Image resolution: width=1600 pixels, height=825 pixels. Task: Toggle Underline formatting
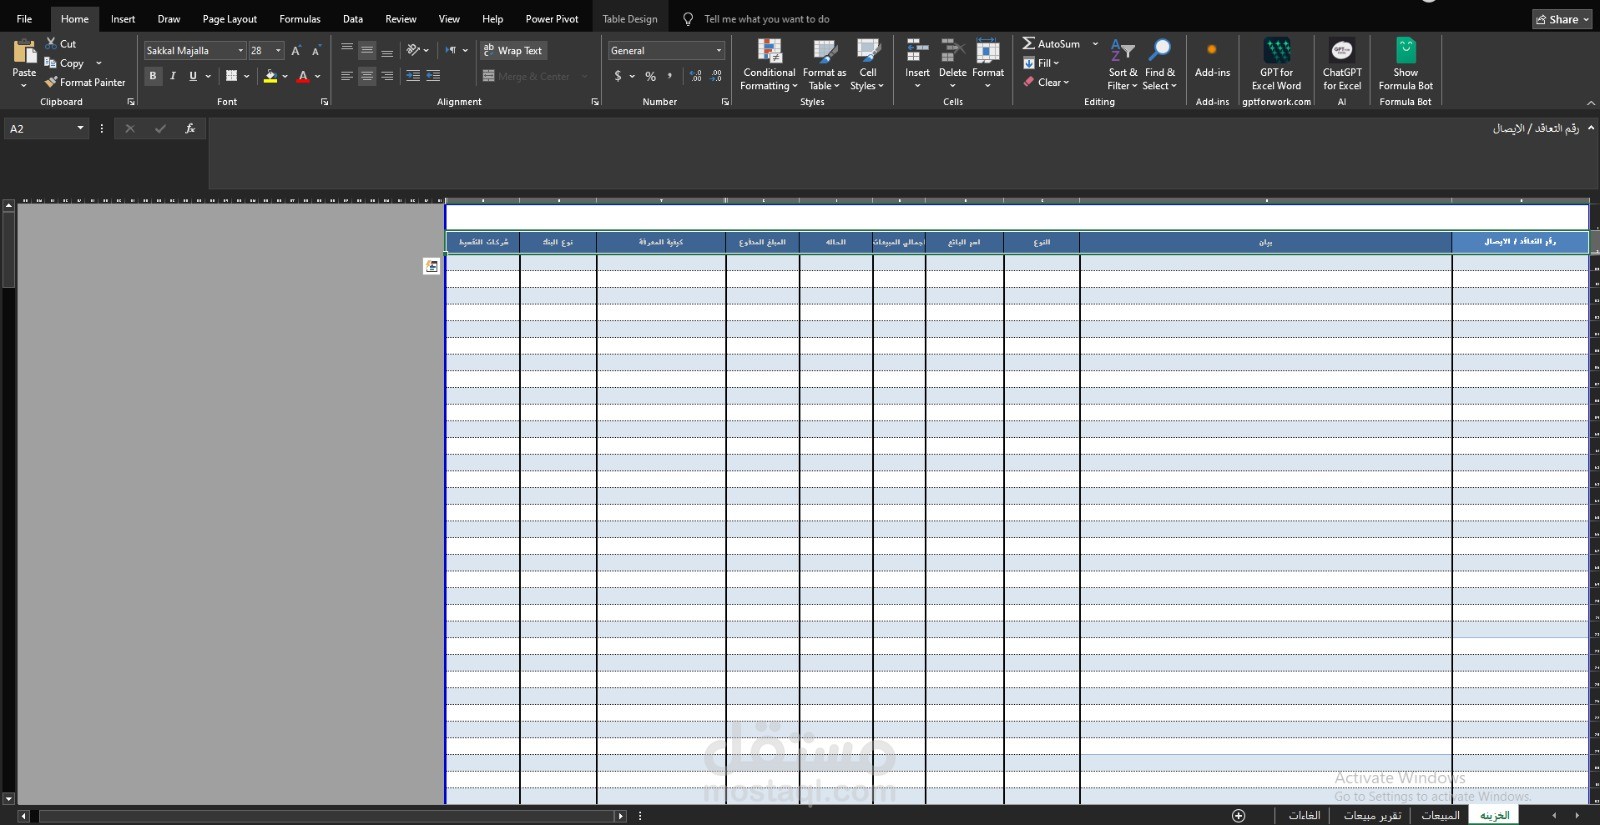pos(193,76)
